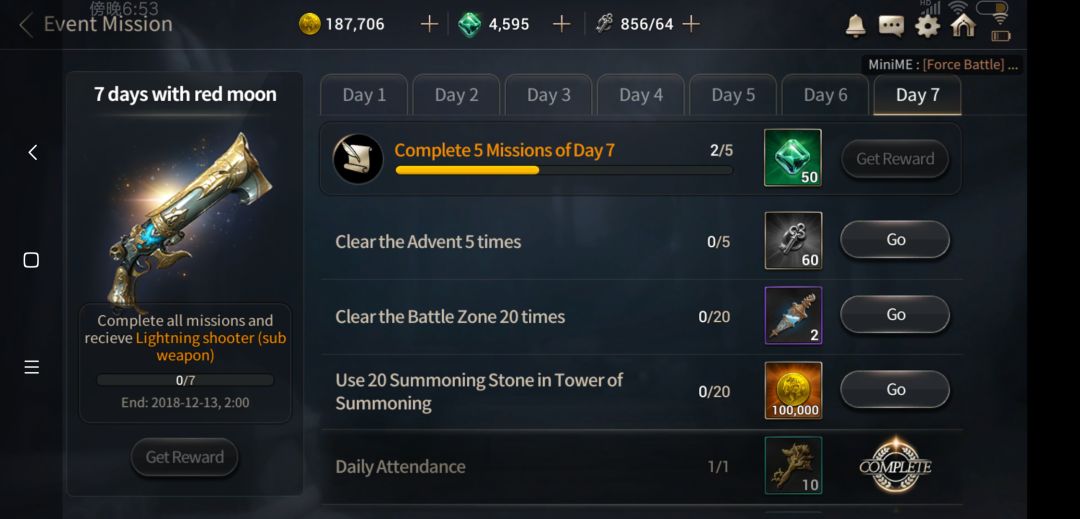Claim Get Reward for Day 7 missions
The width and height of the screenshot is (1080, 519).
895,159
